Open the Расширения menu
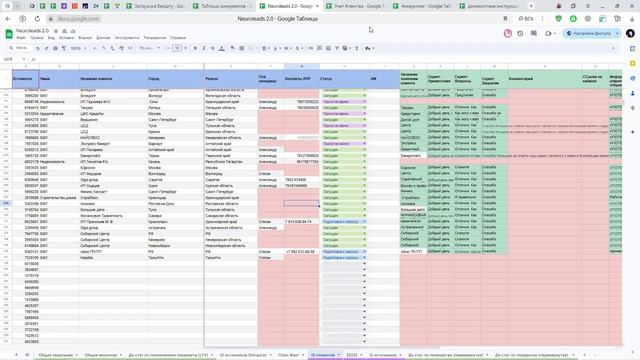Image resolution: width=640 pixels, height=360 pixels. pos(155,38)
